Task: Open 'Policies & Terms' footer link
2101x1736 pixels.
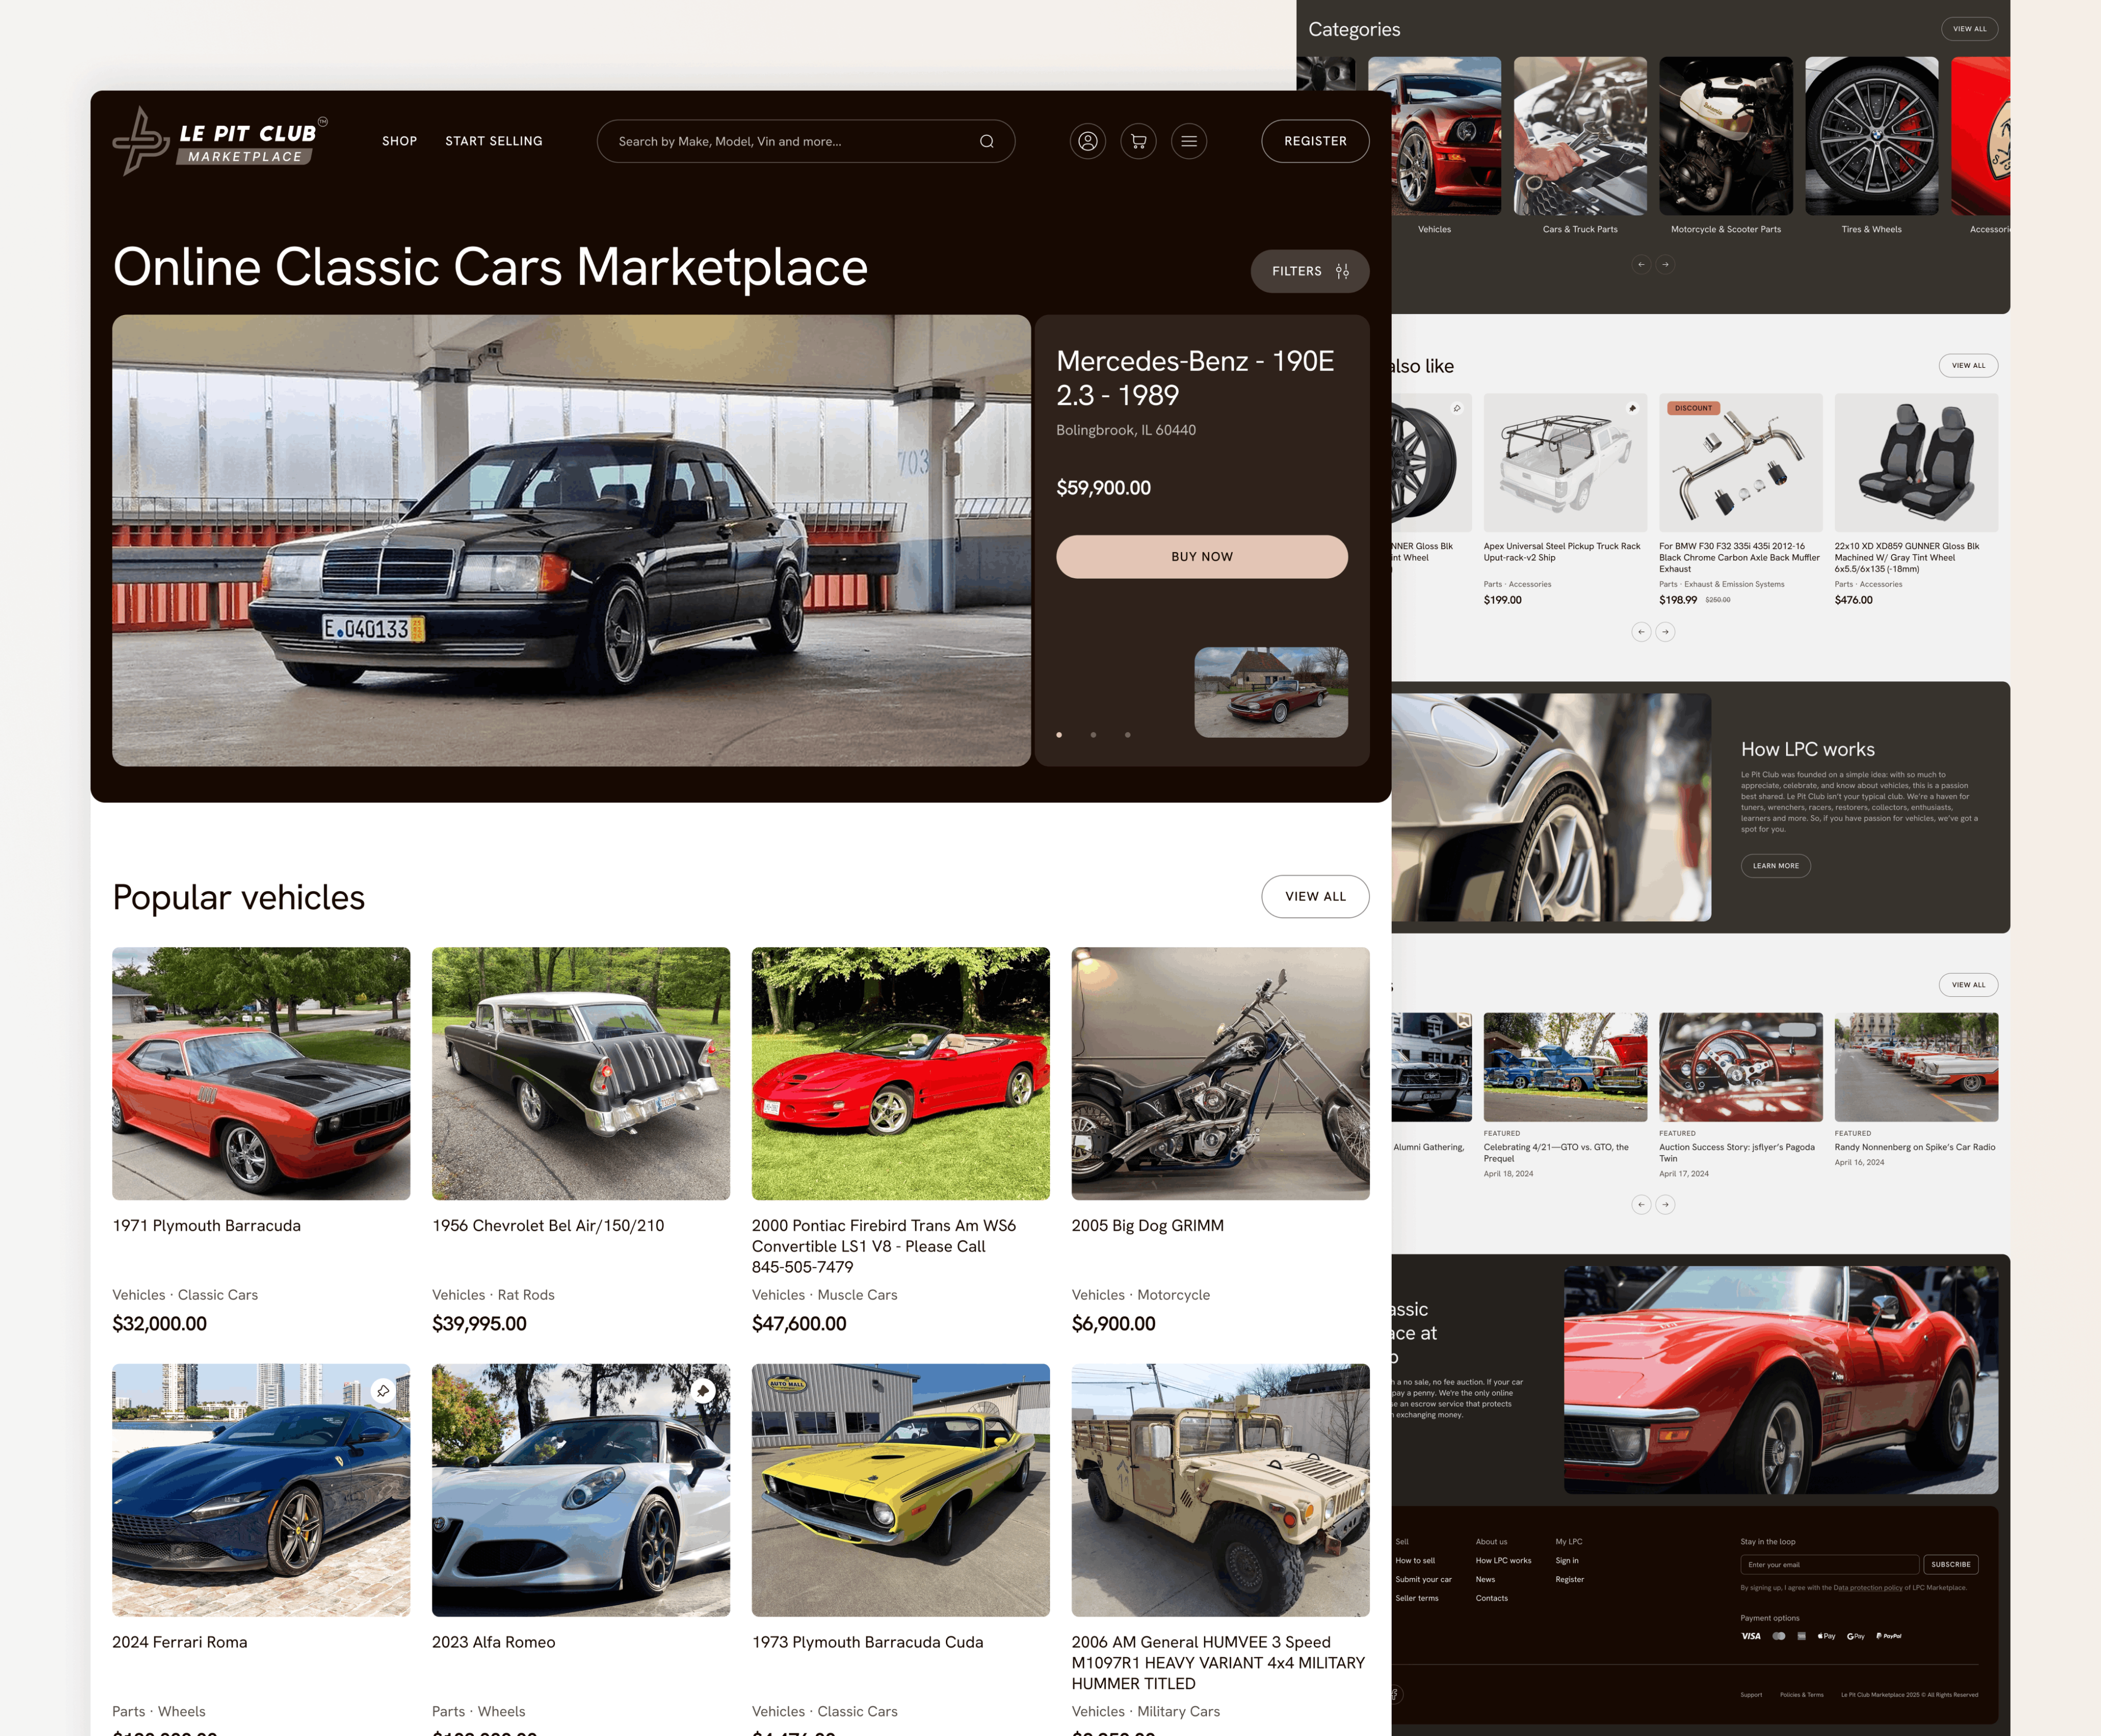Action: click(x=1801, y=1695)
